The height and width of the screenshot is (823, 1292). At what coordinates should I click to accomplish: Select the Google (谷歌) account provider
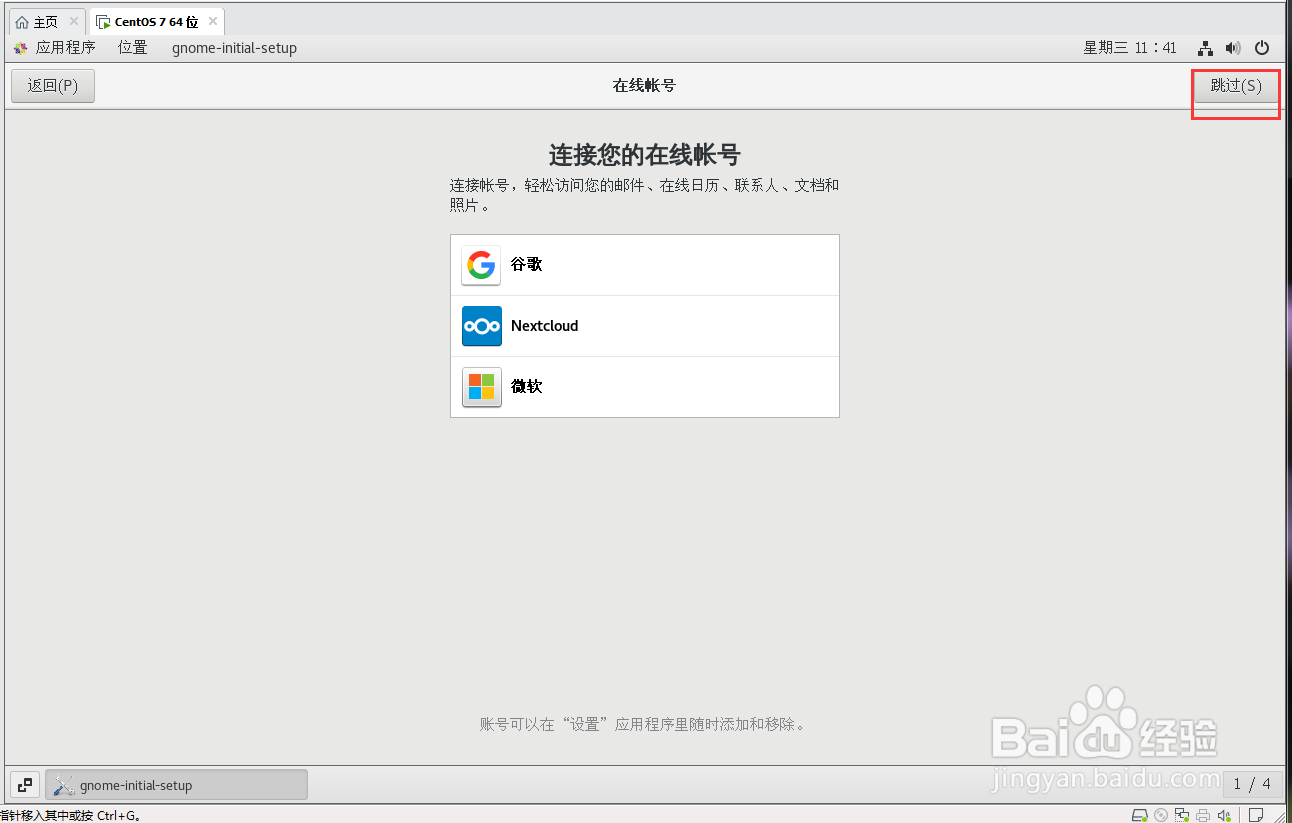(x=645, y=264)
